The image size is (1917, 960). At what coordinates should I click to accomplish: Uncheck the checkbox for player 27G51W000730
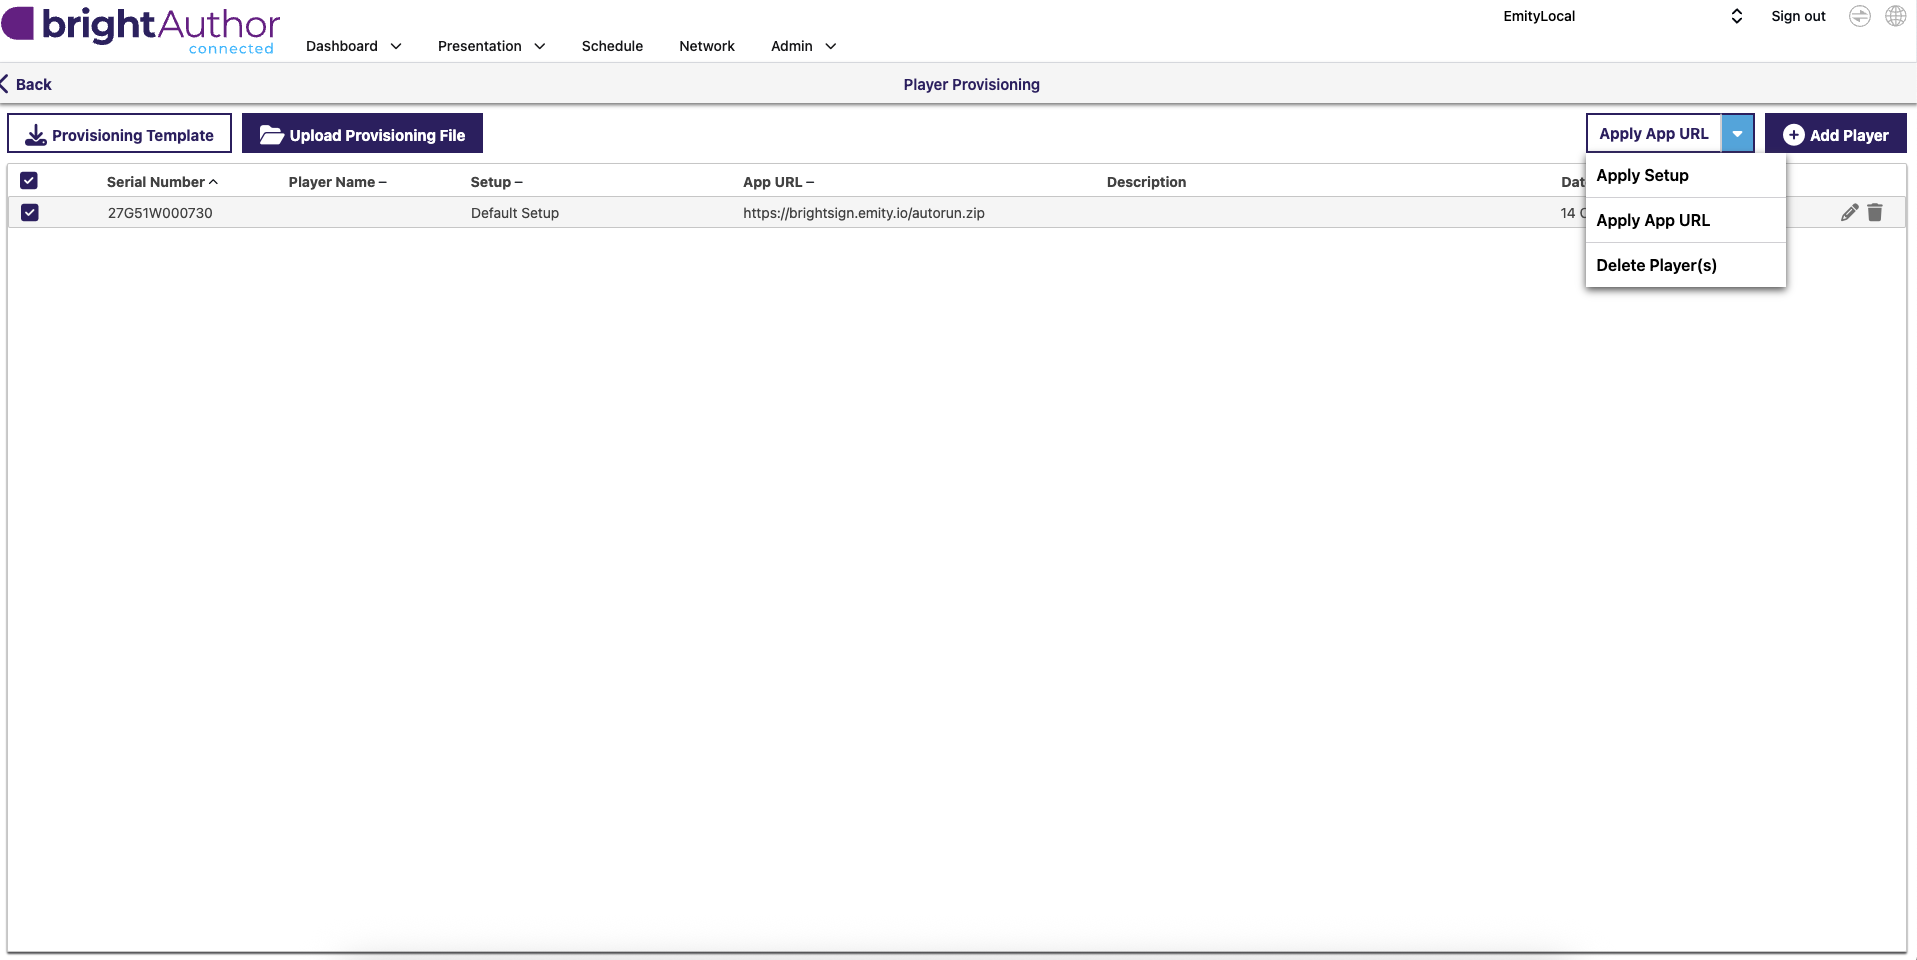click(x=30, y=212)
